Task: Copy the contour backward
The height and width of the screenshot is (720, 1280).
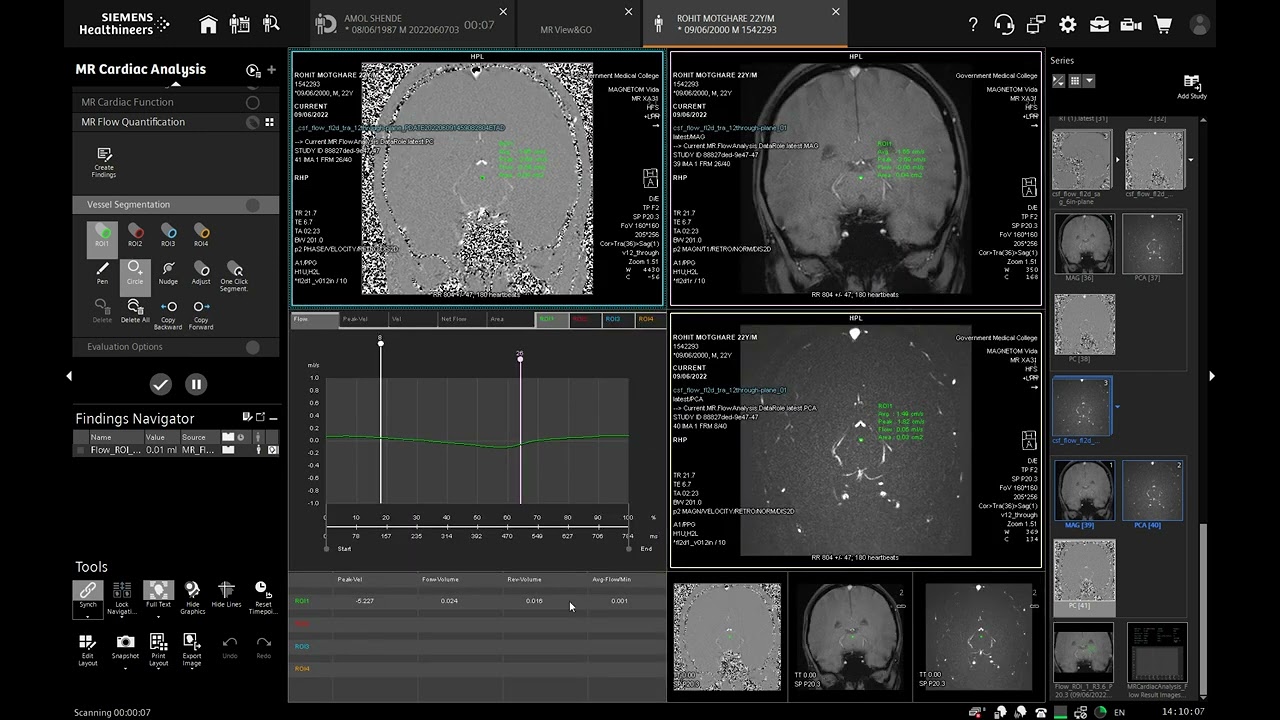Action: click(169, 314)
